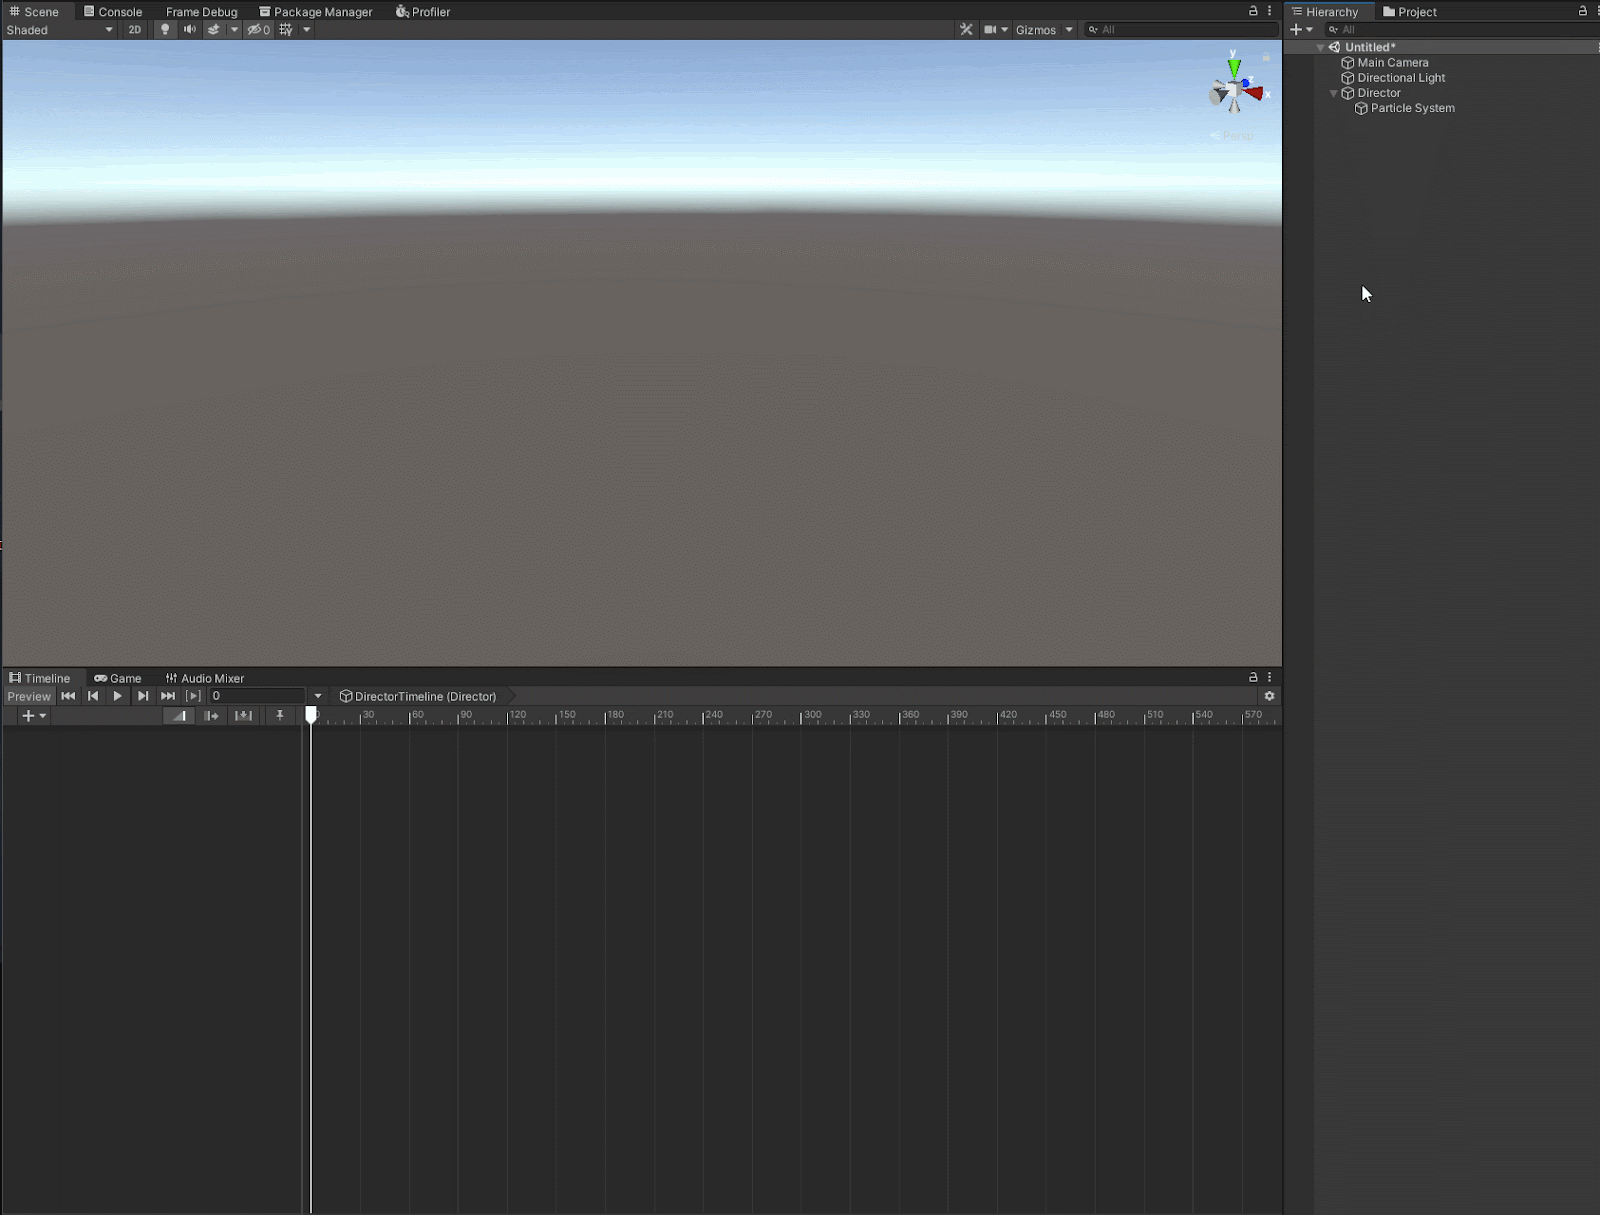1600x1215 pixels.
Task: Toggle scene lighting with the lightbulb icon
Action: coord(165,30)
